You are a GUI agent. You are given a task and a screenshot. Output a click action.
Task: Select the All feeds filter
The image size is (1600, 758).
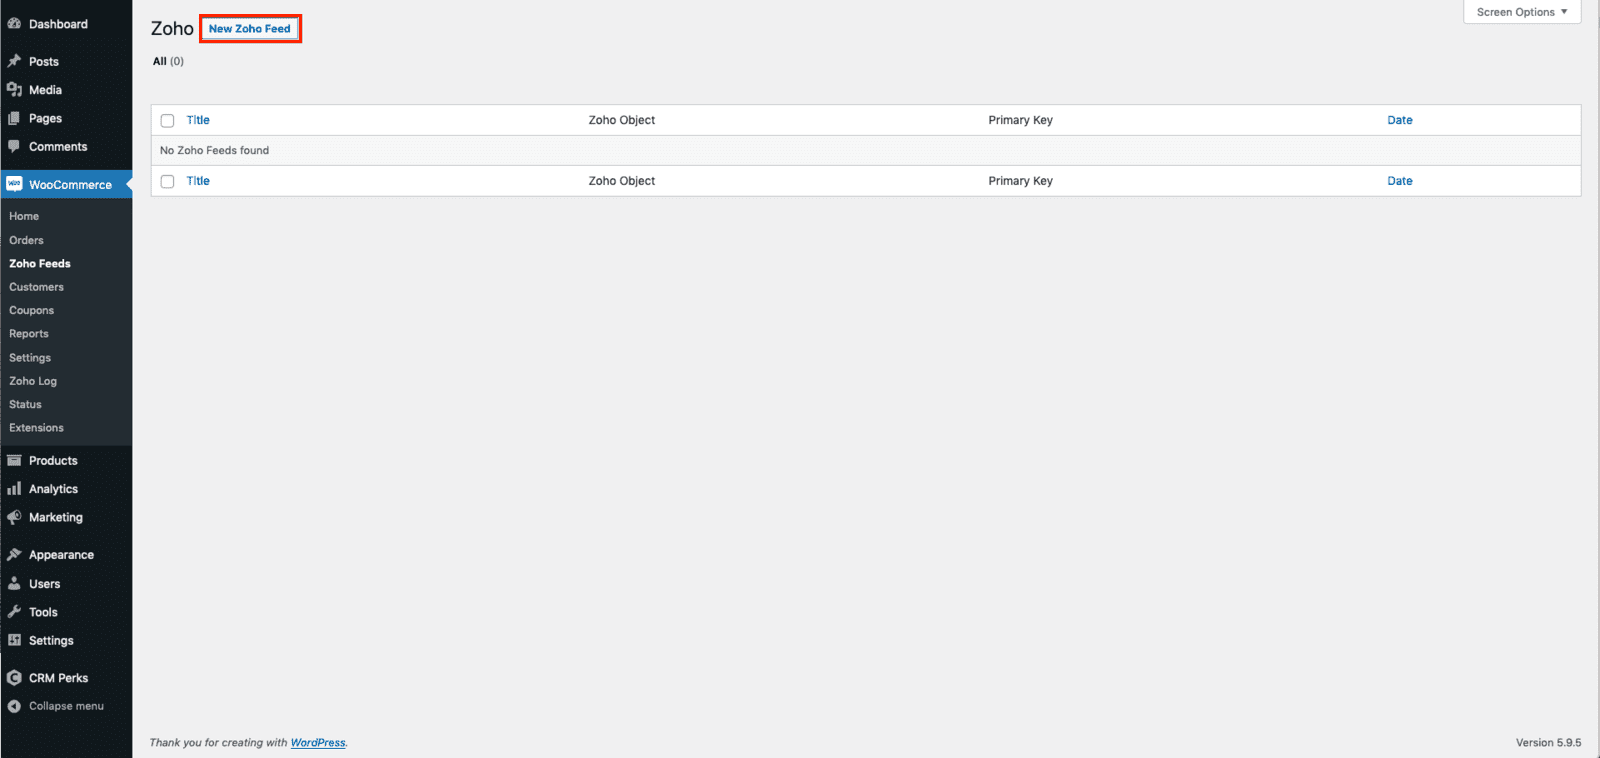(160, 61)
